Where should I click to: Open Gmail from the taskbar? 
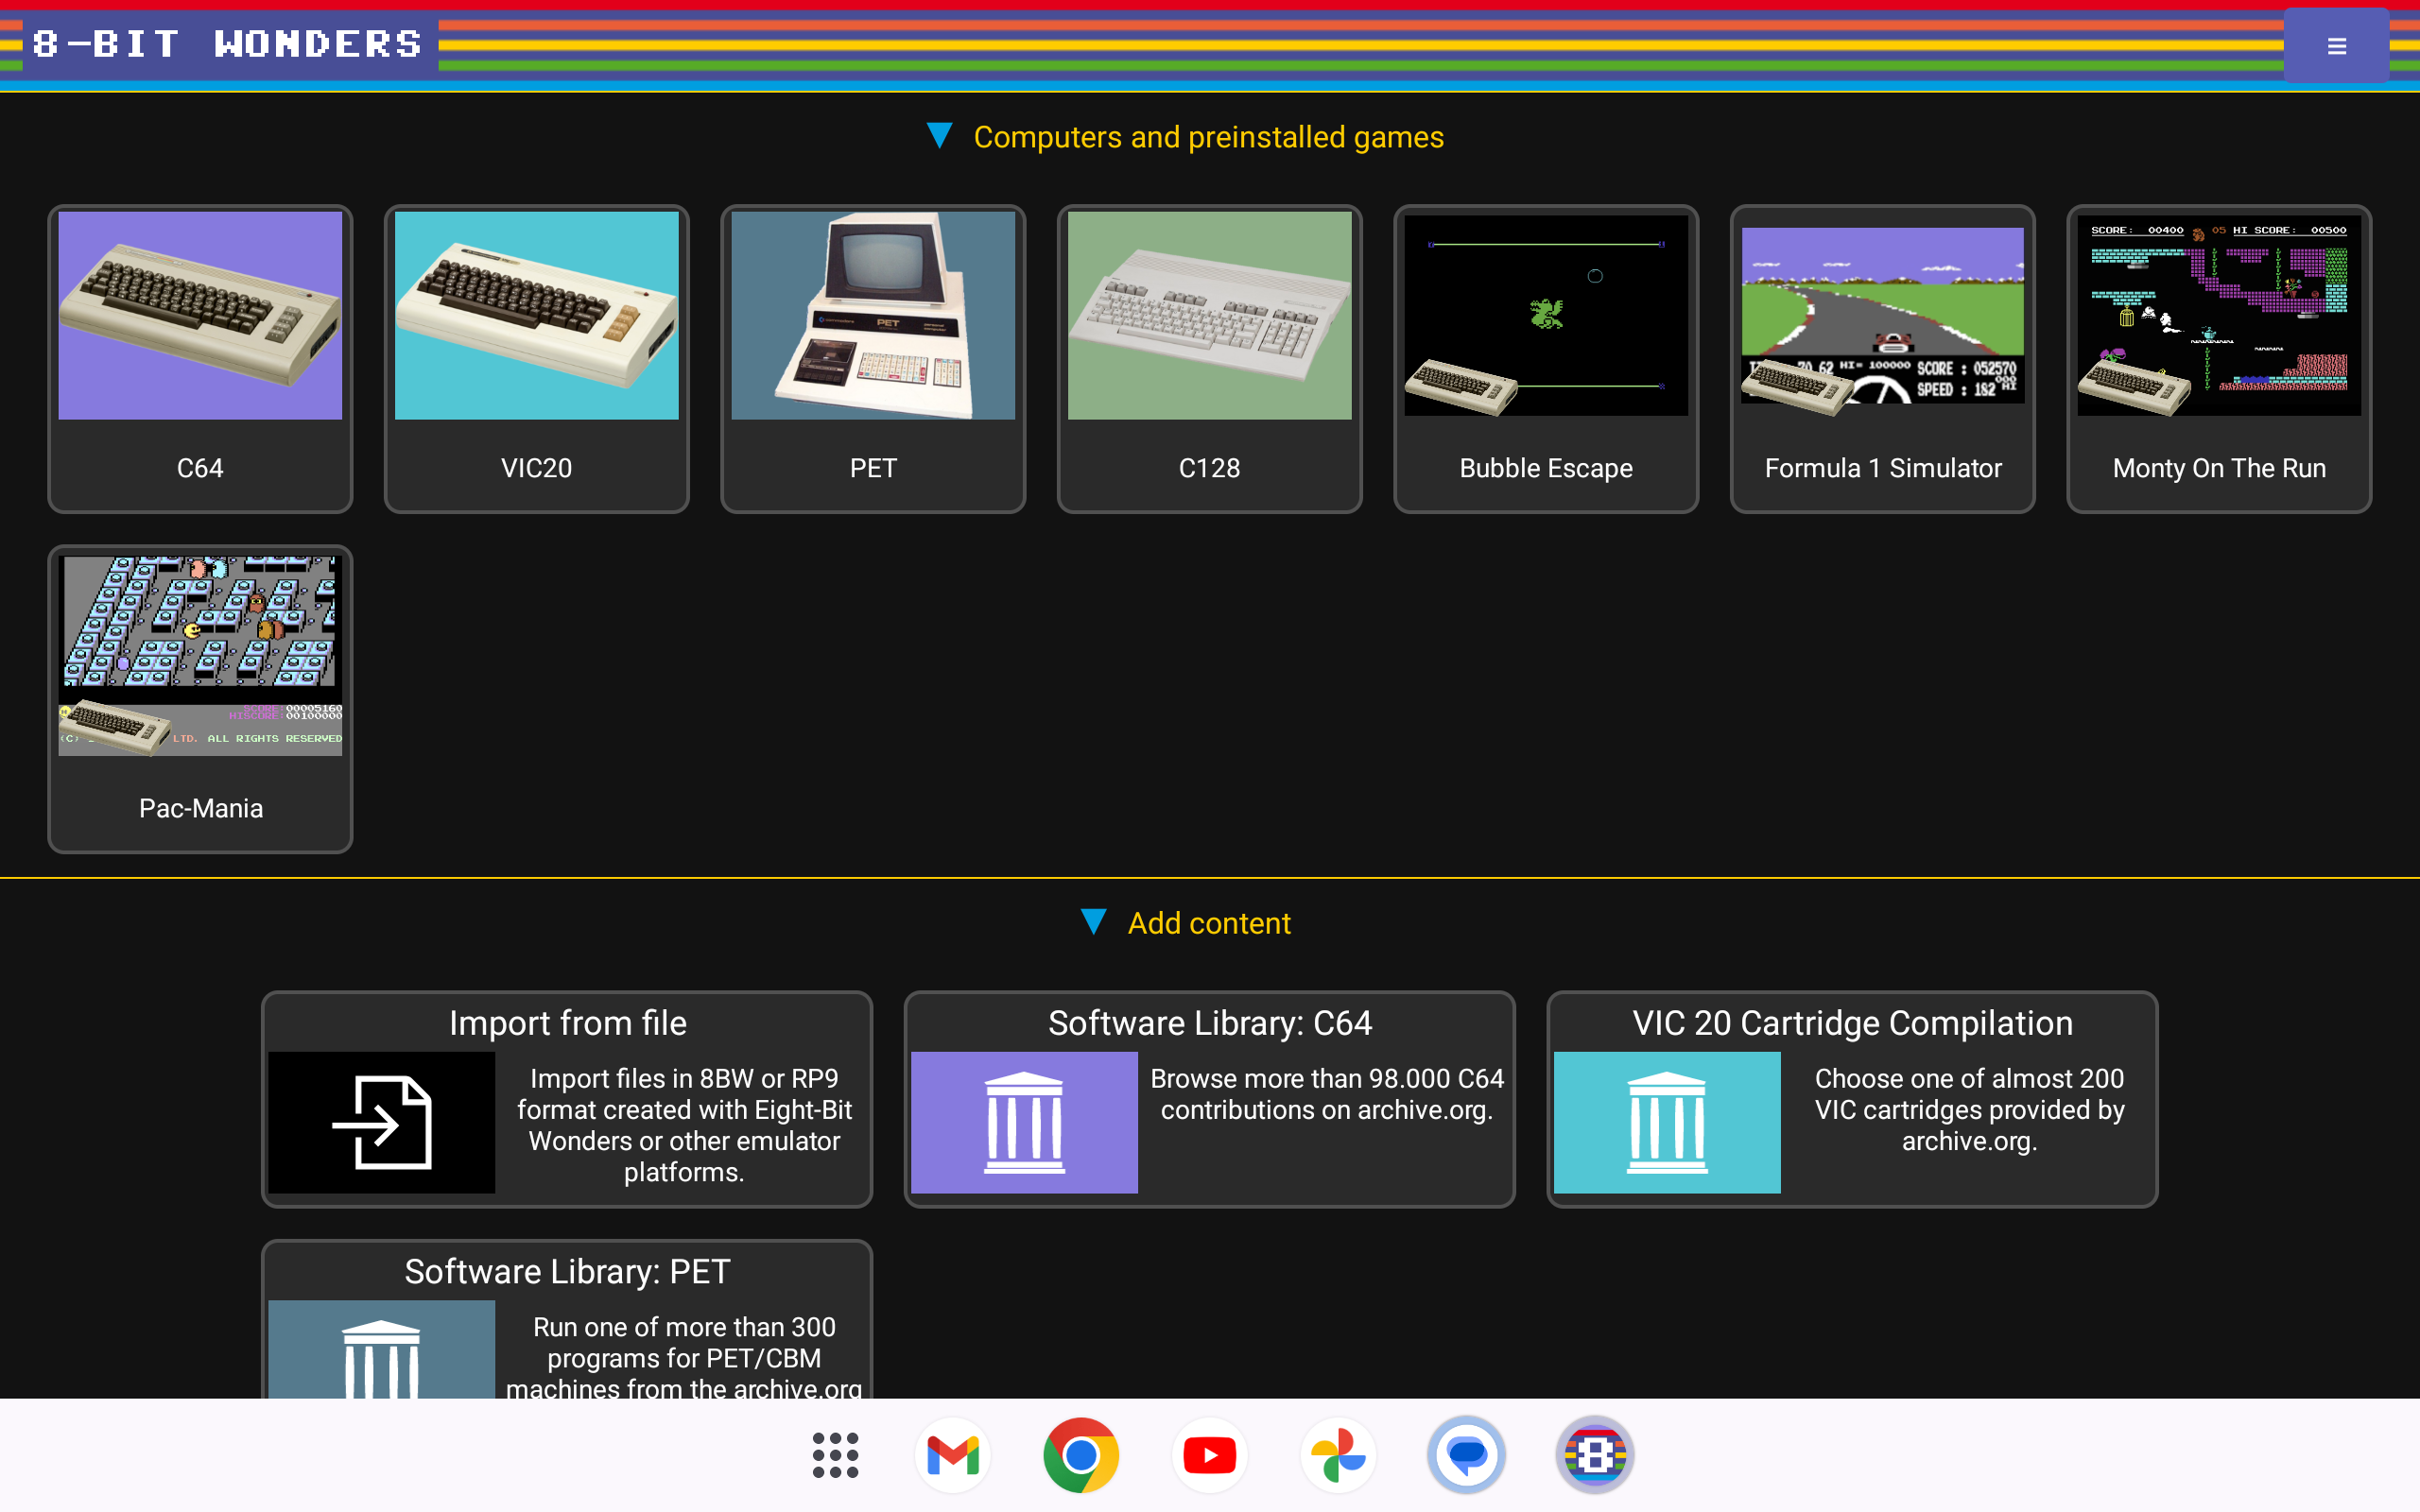[x=952, y=1455]
